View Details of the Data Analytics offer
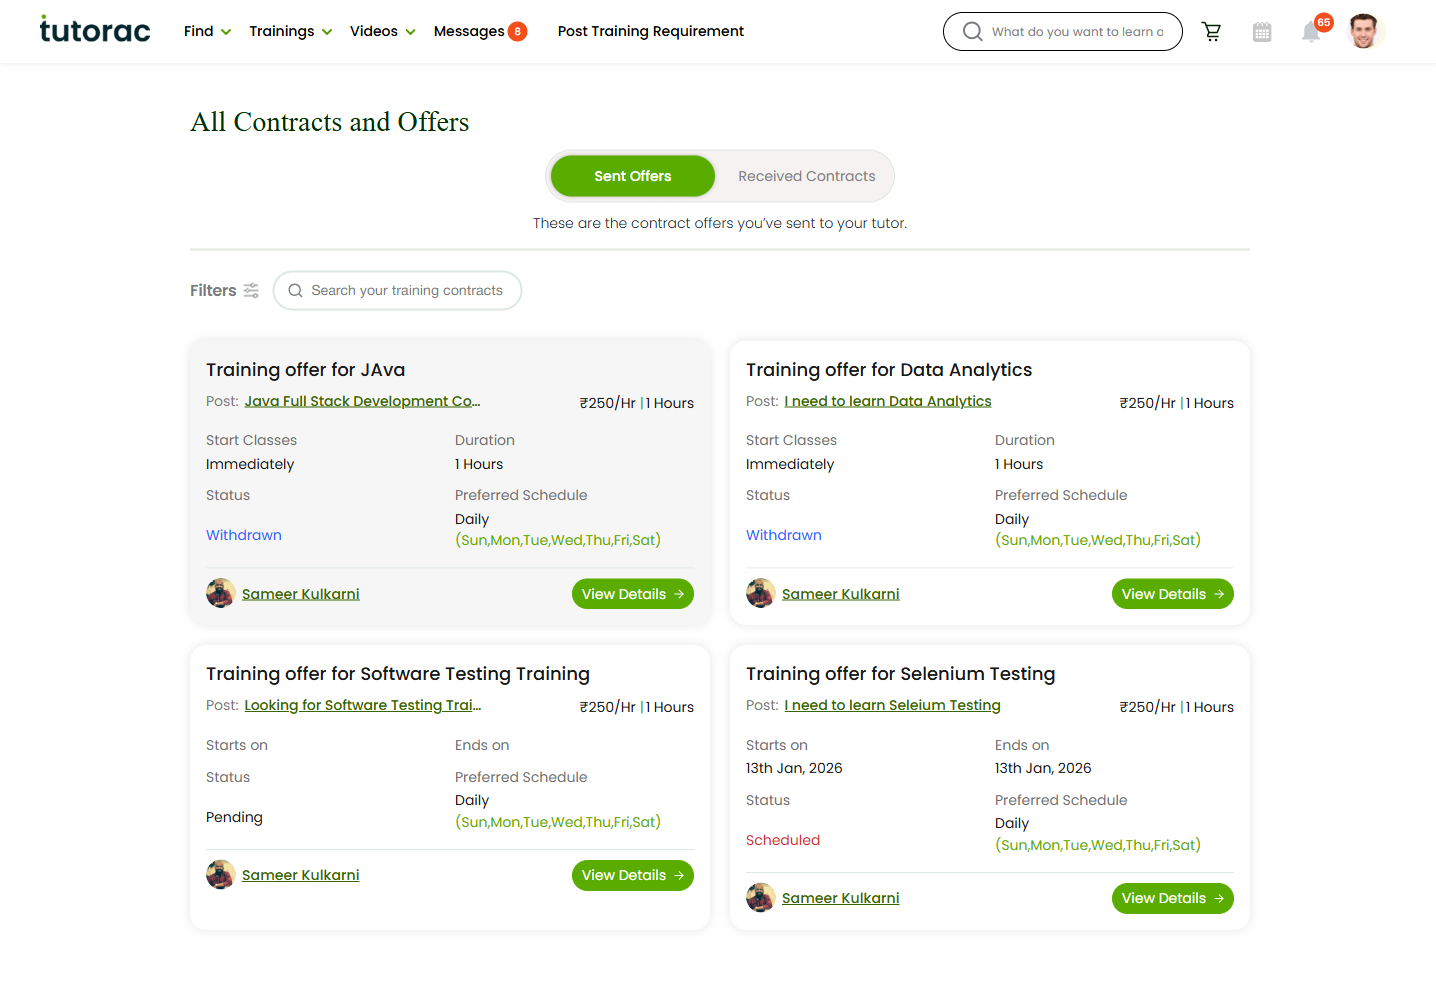 click(1173, 594)
